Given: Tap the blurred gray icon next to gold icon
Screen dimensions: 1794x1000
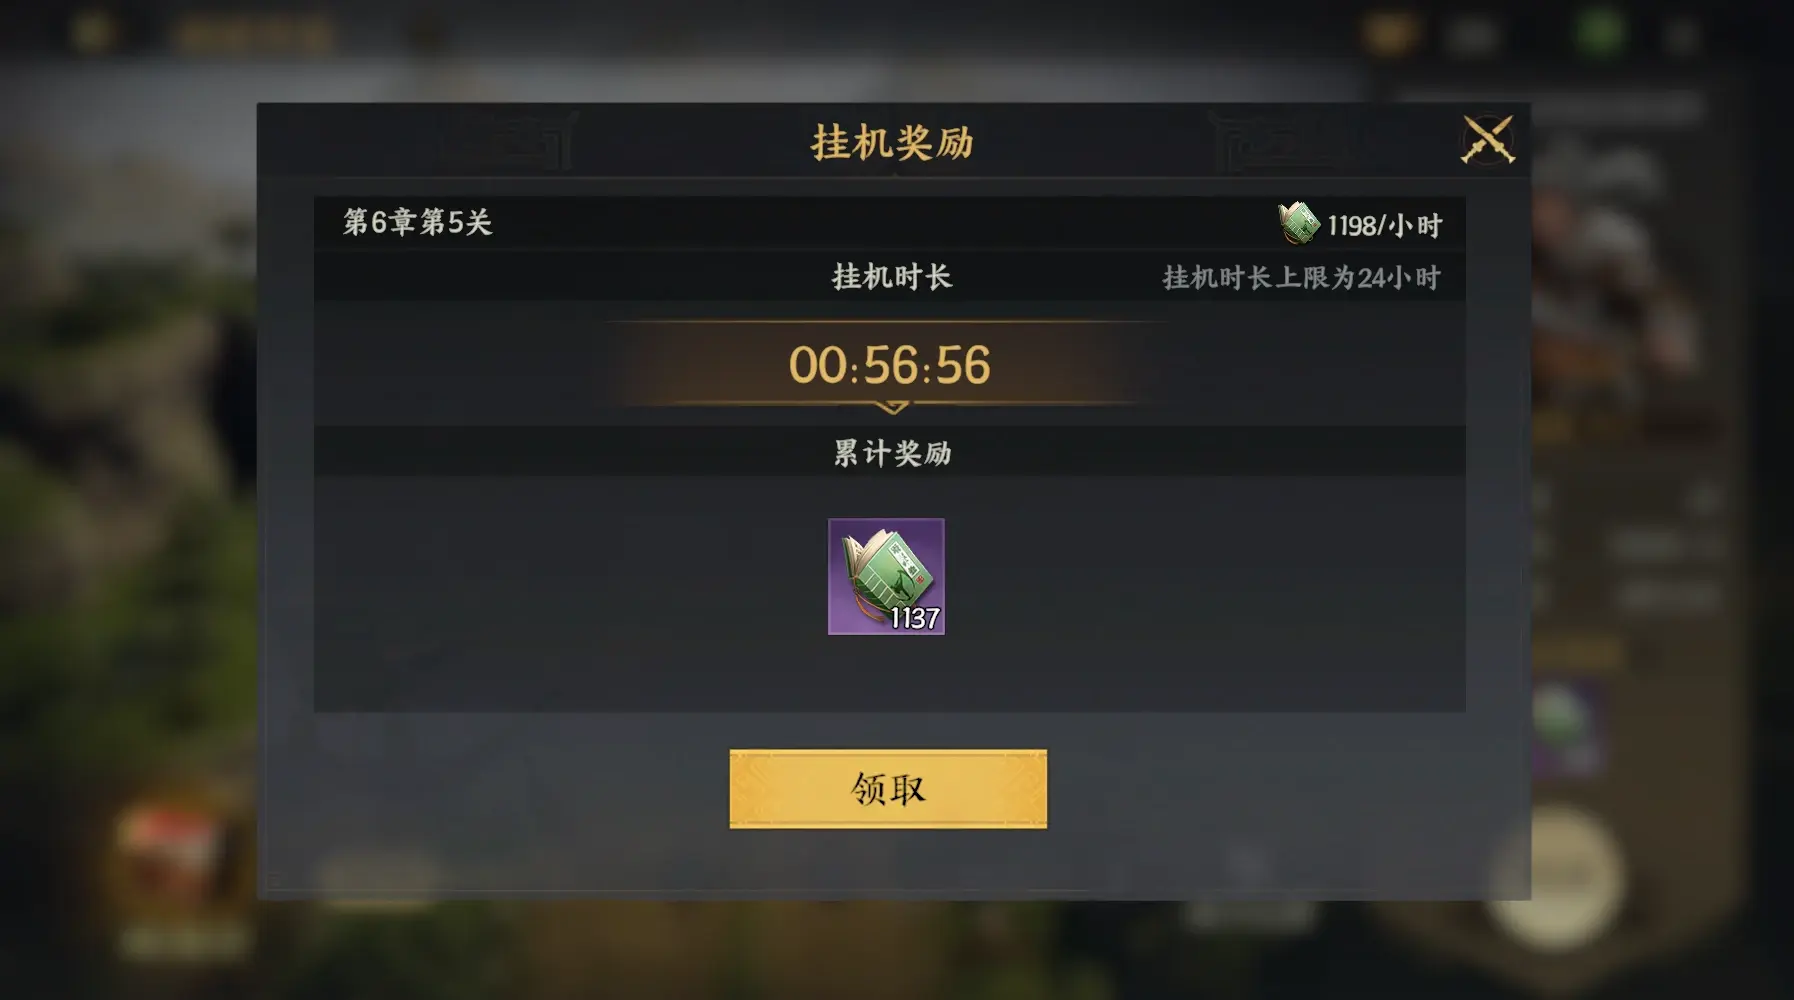Looking at the screenshot, I should [1470, 37].
